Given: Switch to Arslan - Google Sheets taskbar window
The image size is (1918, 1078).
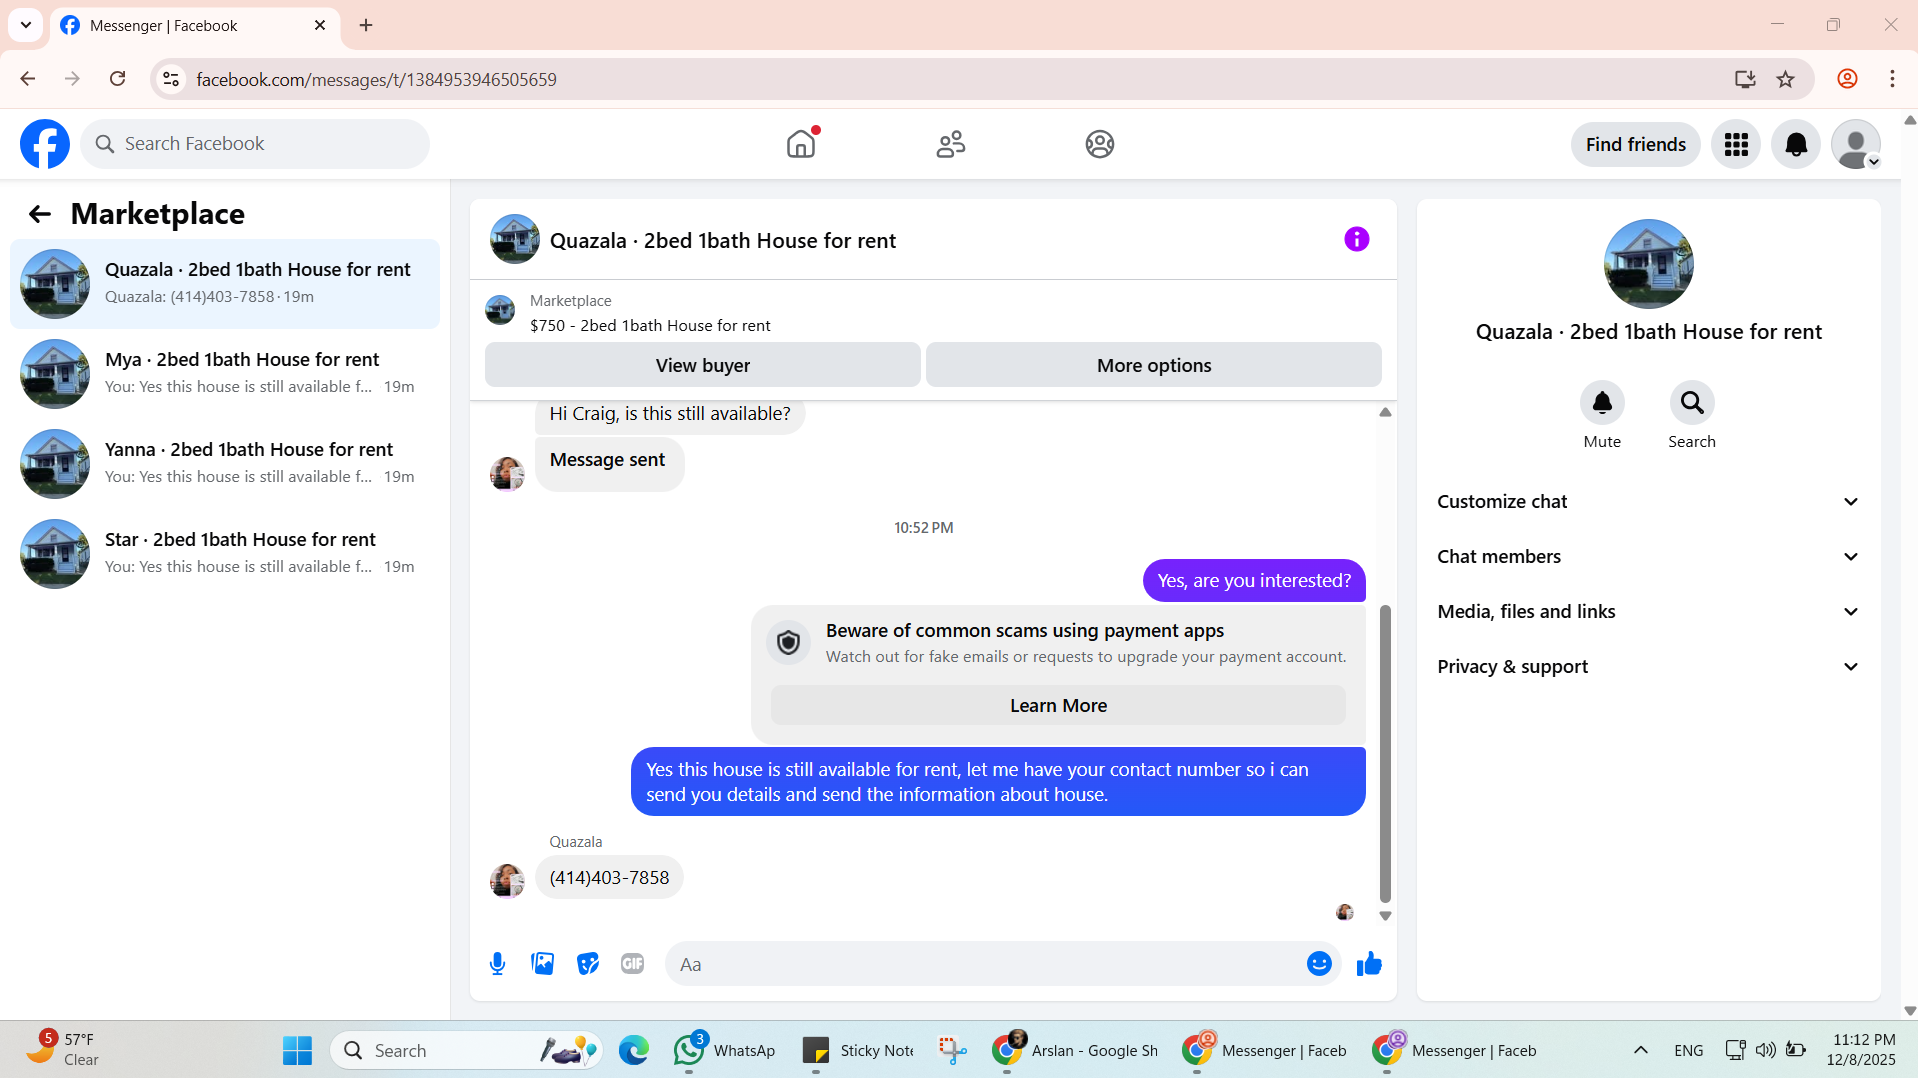Looking at the screenshot, I should tap(1075, 1050).
